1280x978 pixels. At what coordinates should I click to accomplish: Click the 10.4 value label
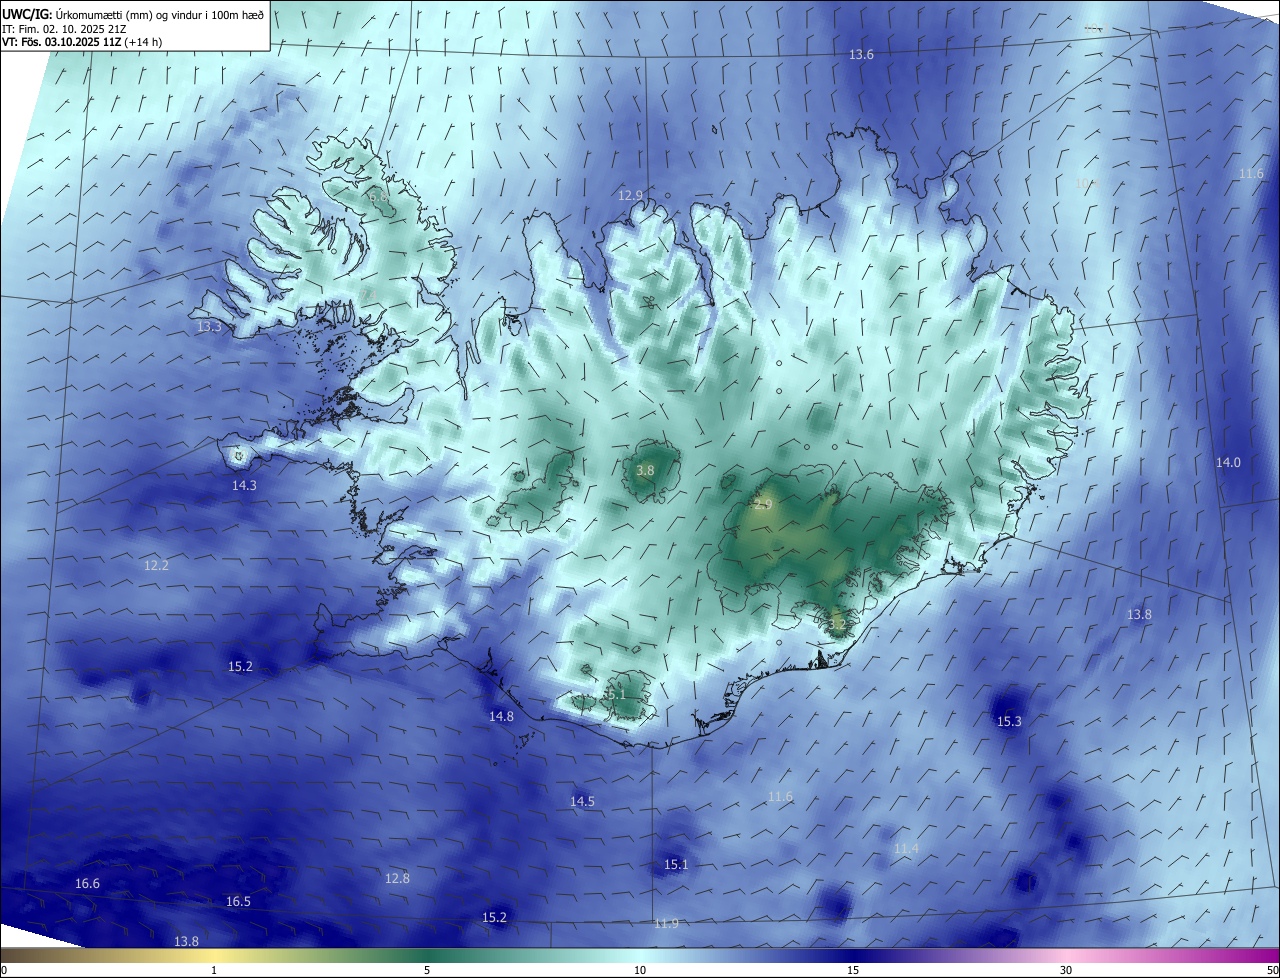pyautogui.click(x=1087, y=184)
